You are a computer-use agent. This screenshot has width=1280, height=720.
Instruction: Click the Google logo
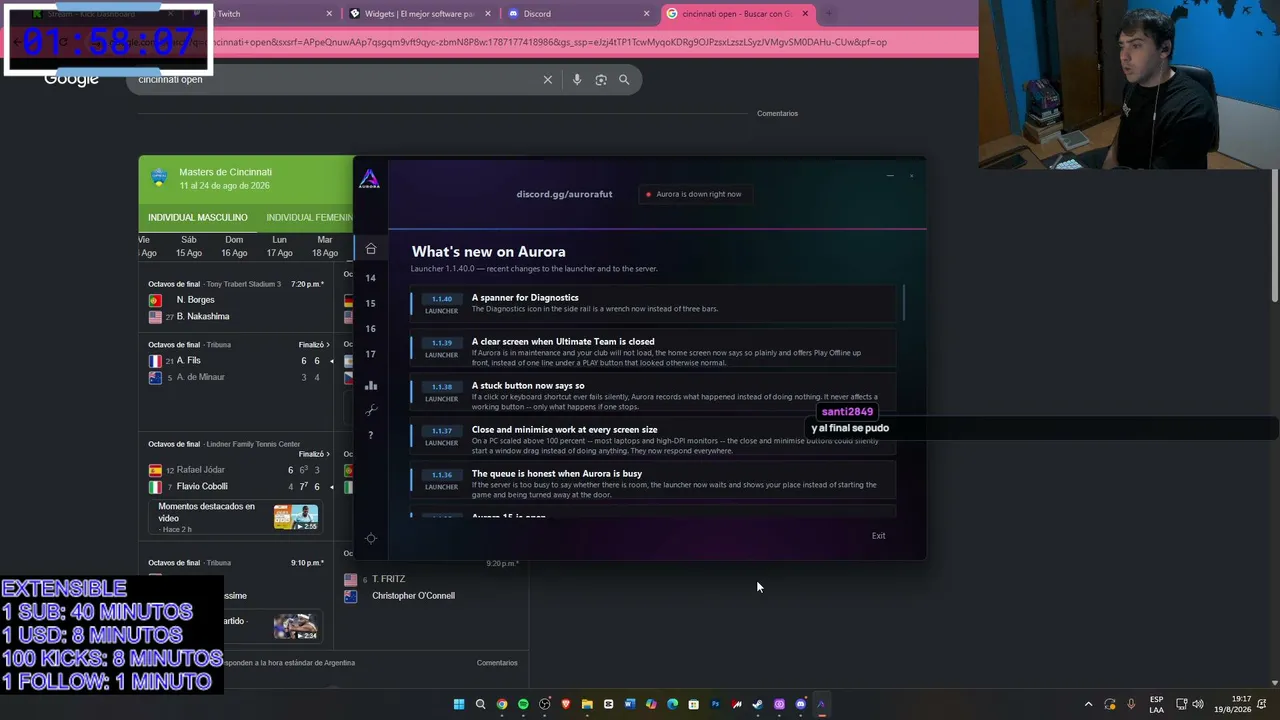click(71, 80)
